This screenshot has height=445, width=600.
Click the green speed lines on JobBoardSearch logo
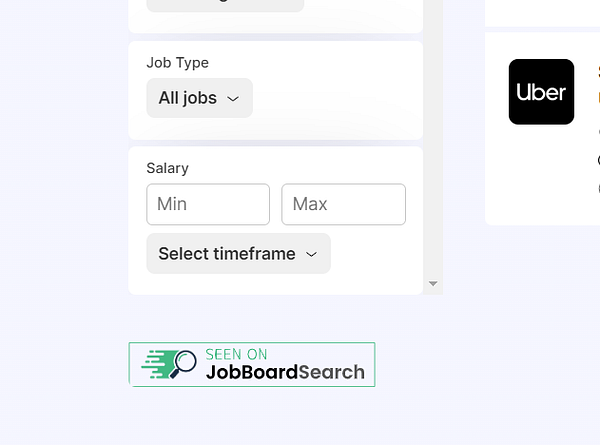click(x=153, y=365)
